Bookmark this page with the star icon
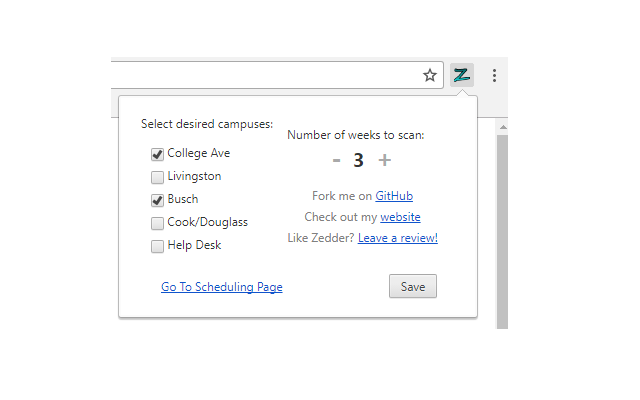The image size is (640, 400). (x=430, y=75)
